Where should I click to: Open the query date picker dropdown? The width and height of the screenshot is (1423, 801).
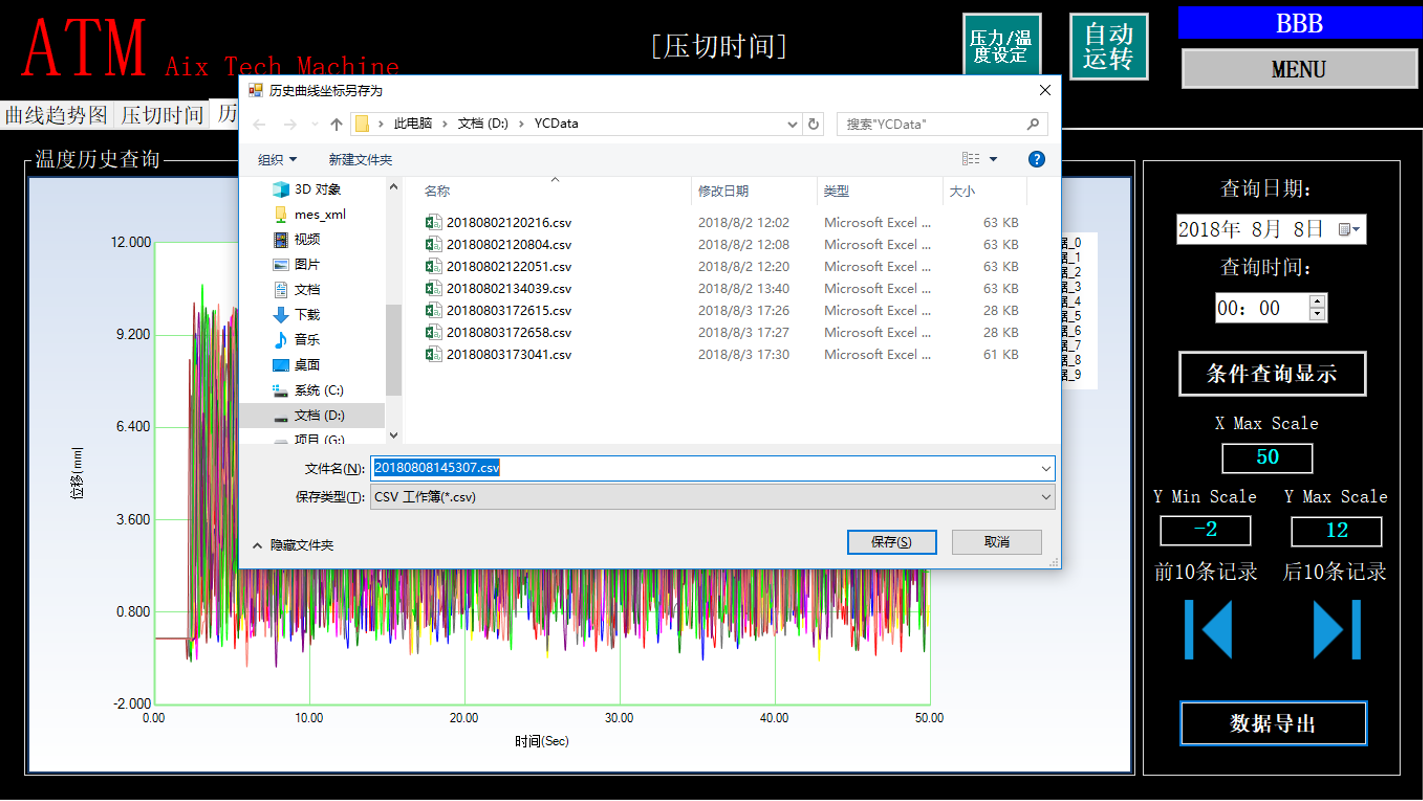pyautogui.click(x=1351, y=230)
